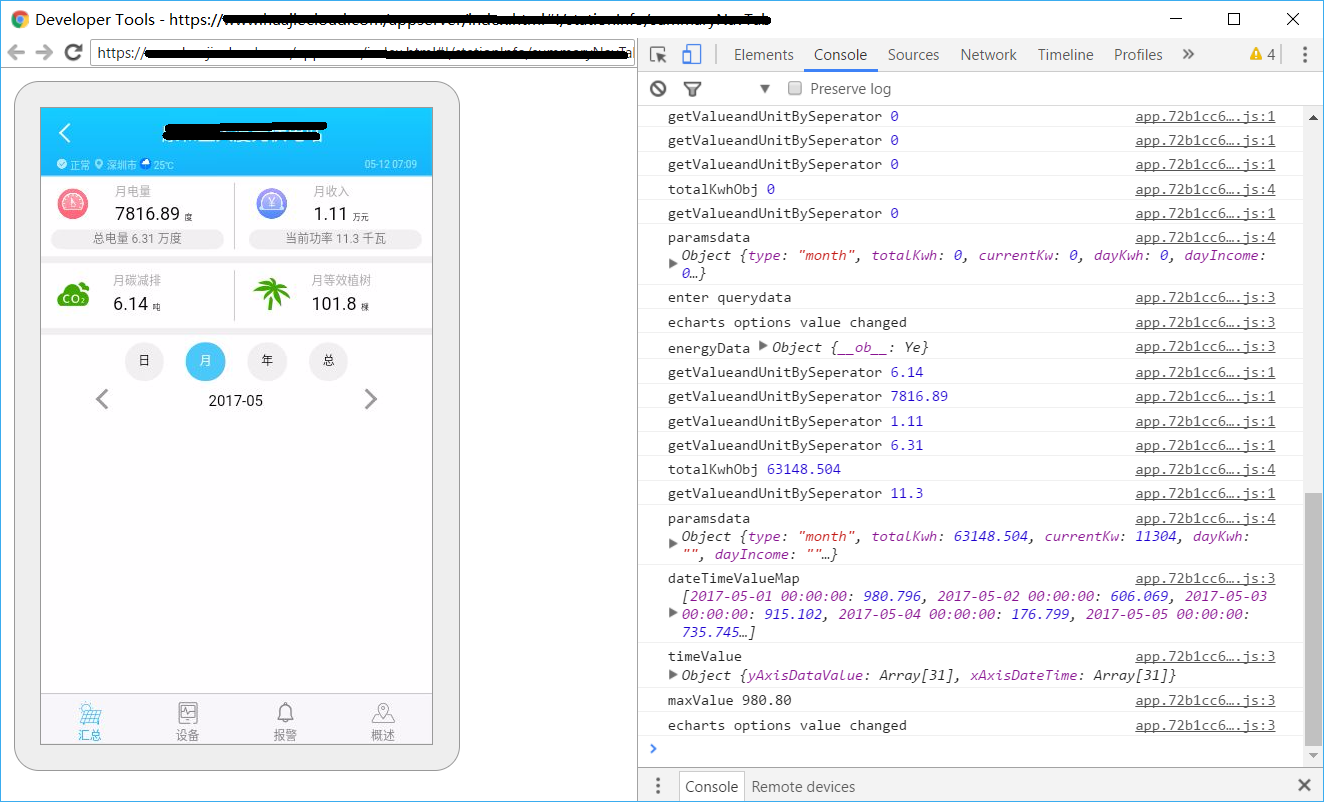Click the 当前功率 11.3 千瓦 pill

(x=335, y=239)
